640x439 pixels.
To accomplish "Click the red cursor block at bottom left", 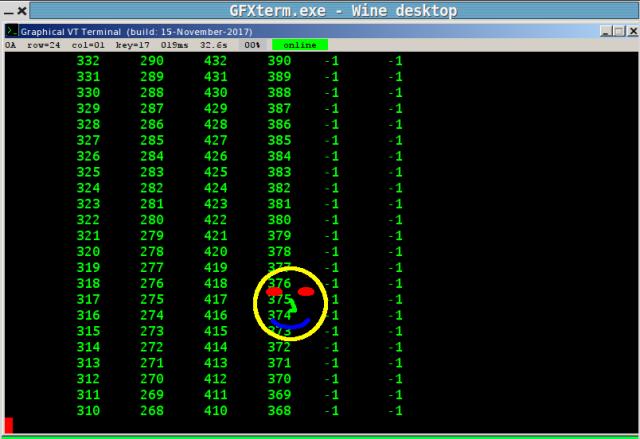I will click(9, 425).
